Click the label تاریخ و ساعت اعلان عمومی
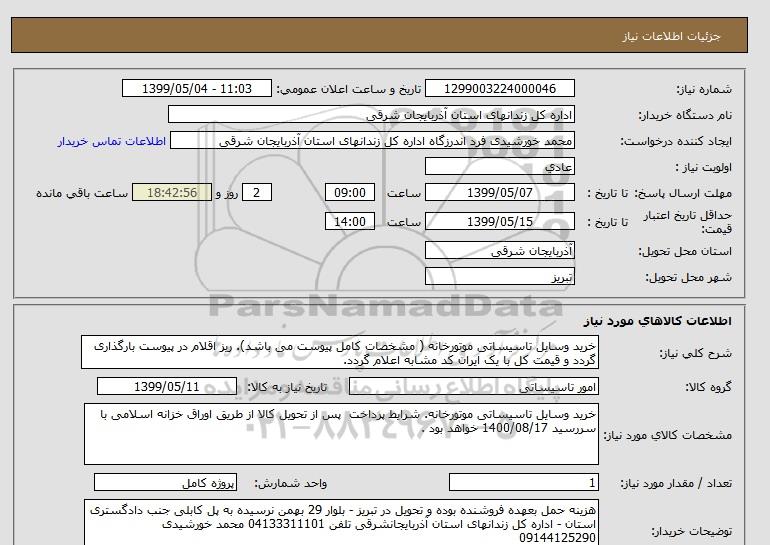 pos(349,89)
